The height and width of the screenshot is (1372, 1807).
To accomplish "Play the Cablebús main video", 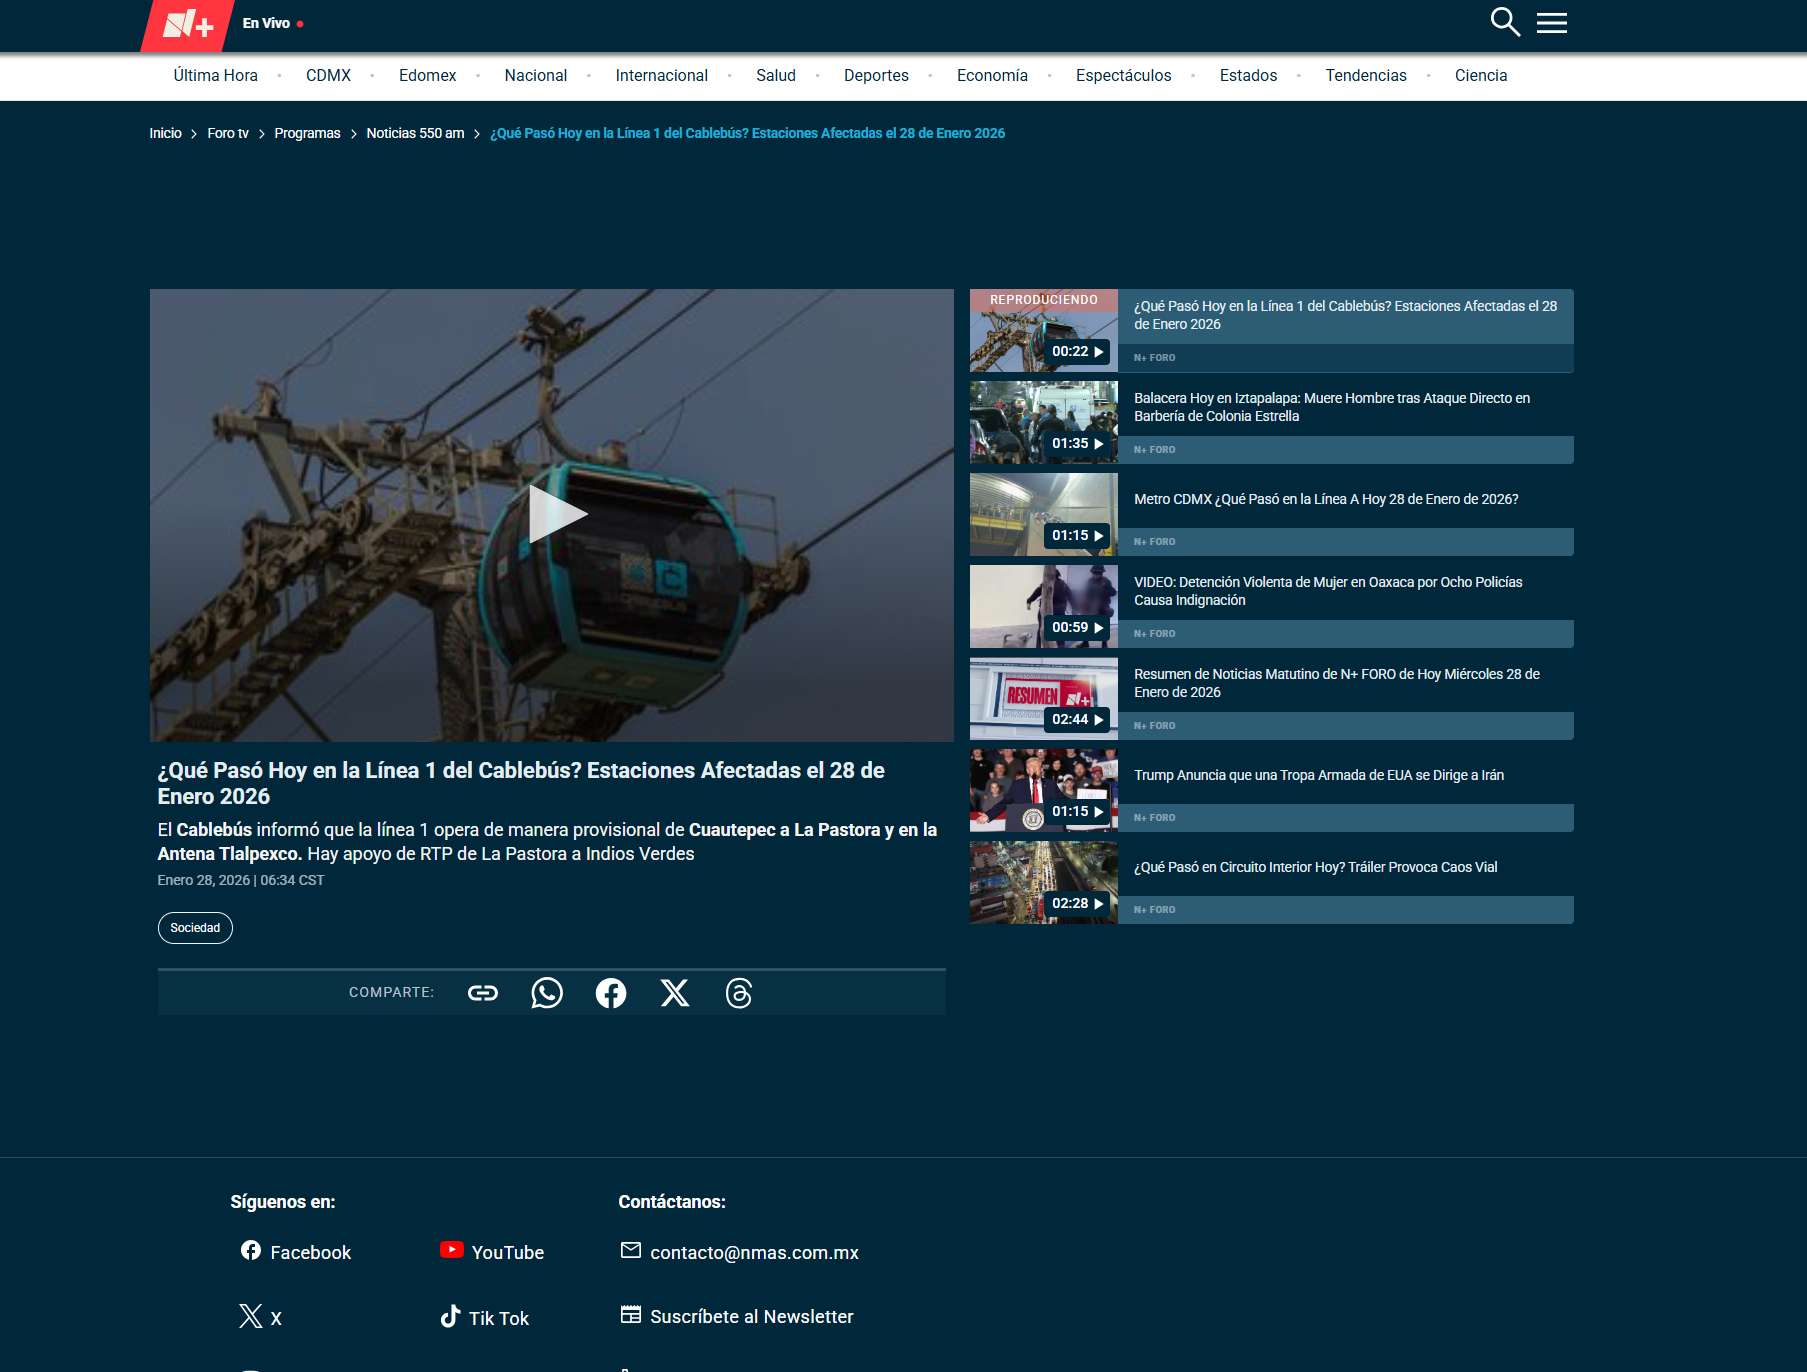I will pyautogui.click(x=556, y=514).
